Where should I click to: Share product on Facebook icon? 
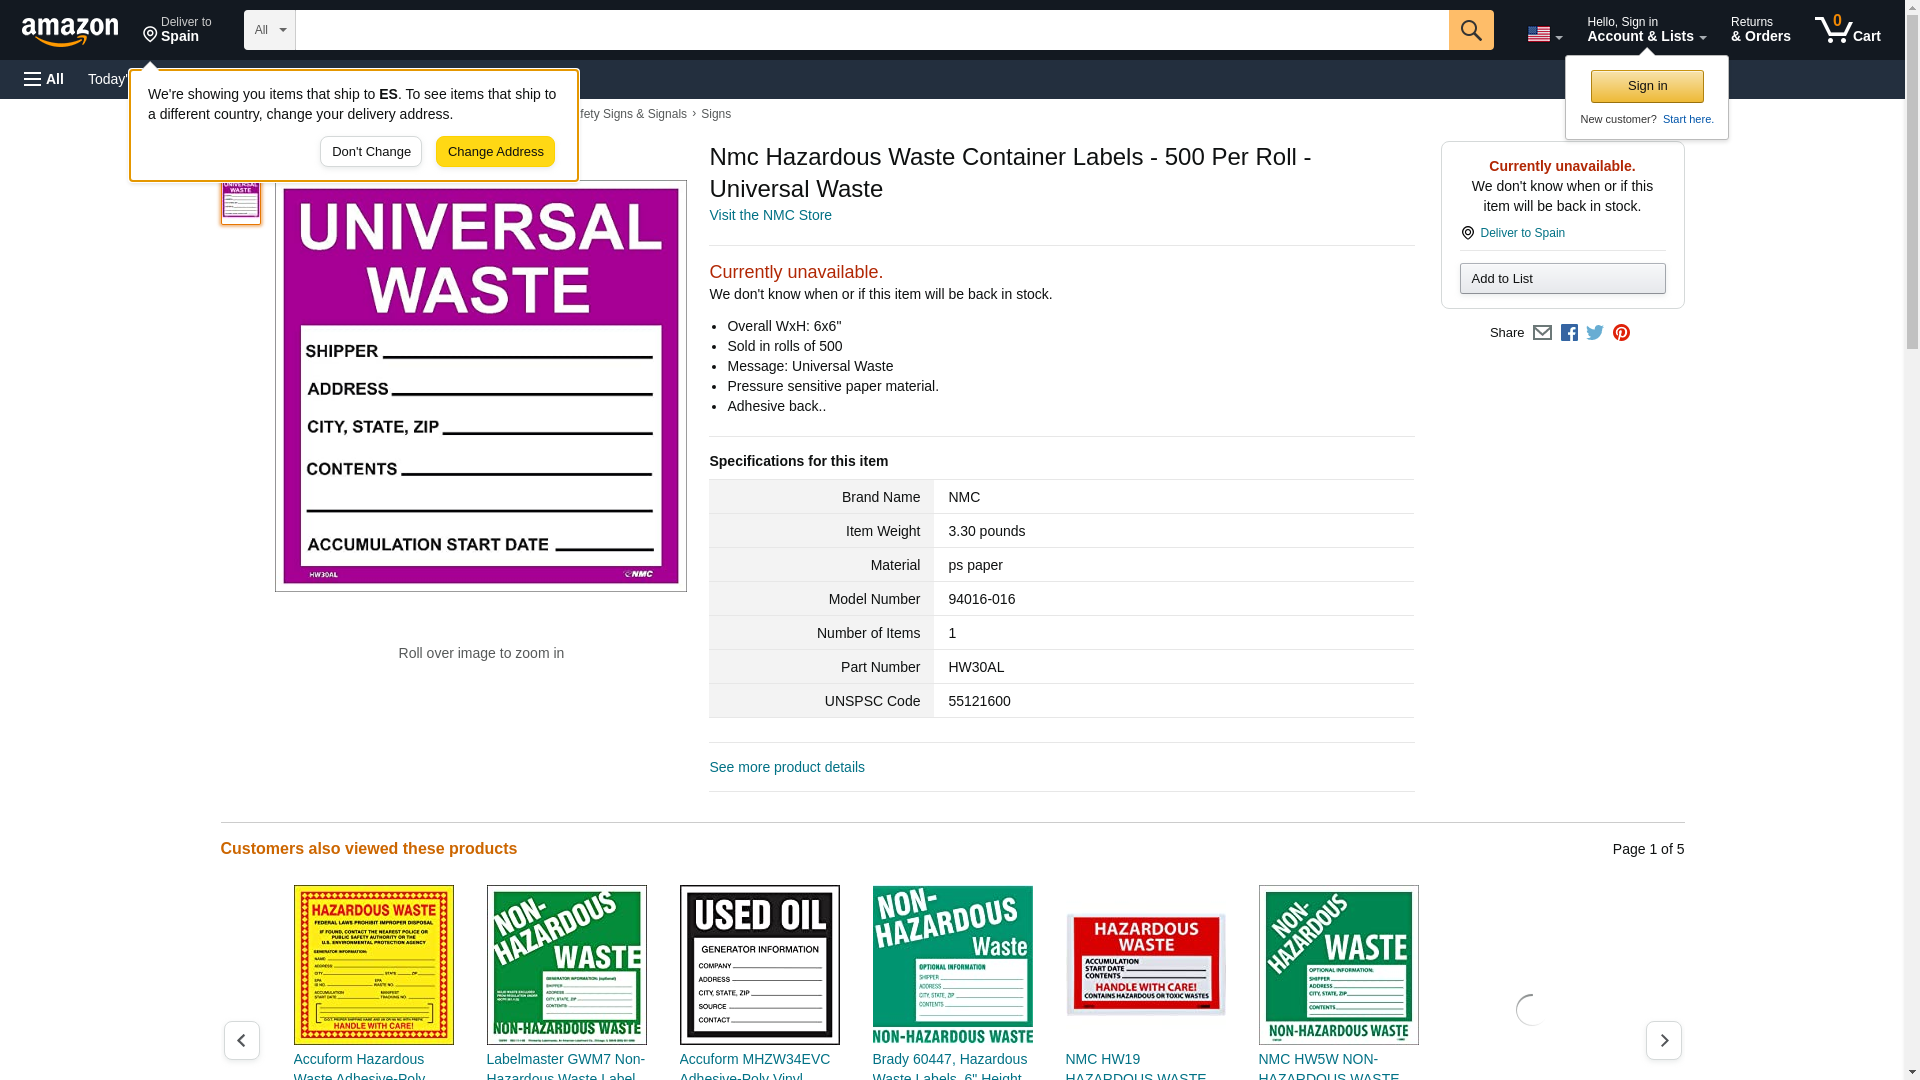[1569, 333]
